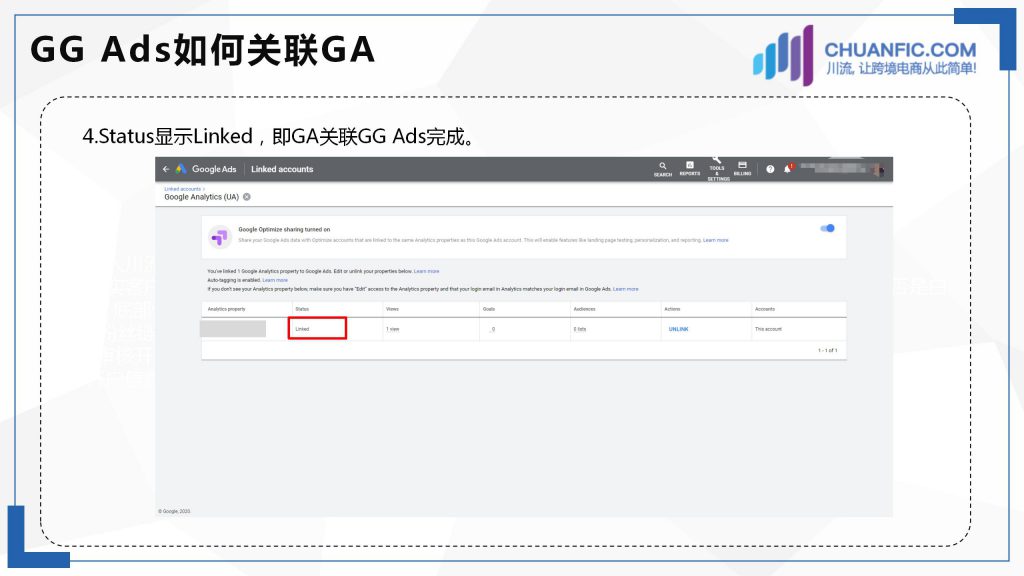Click Learn more after Optimize sharing description
Viewport: 1024px width, 576px height.
[716, 240]
